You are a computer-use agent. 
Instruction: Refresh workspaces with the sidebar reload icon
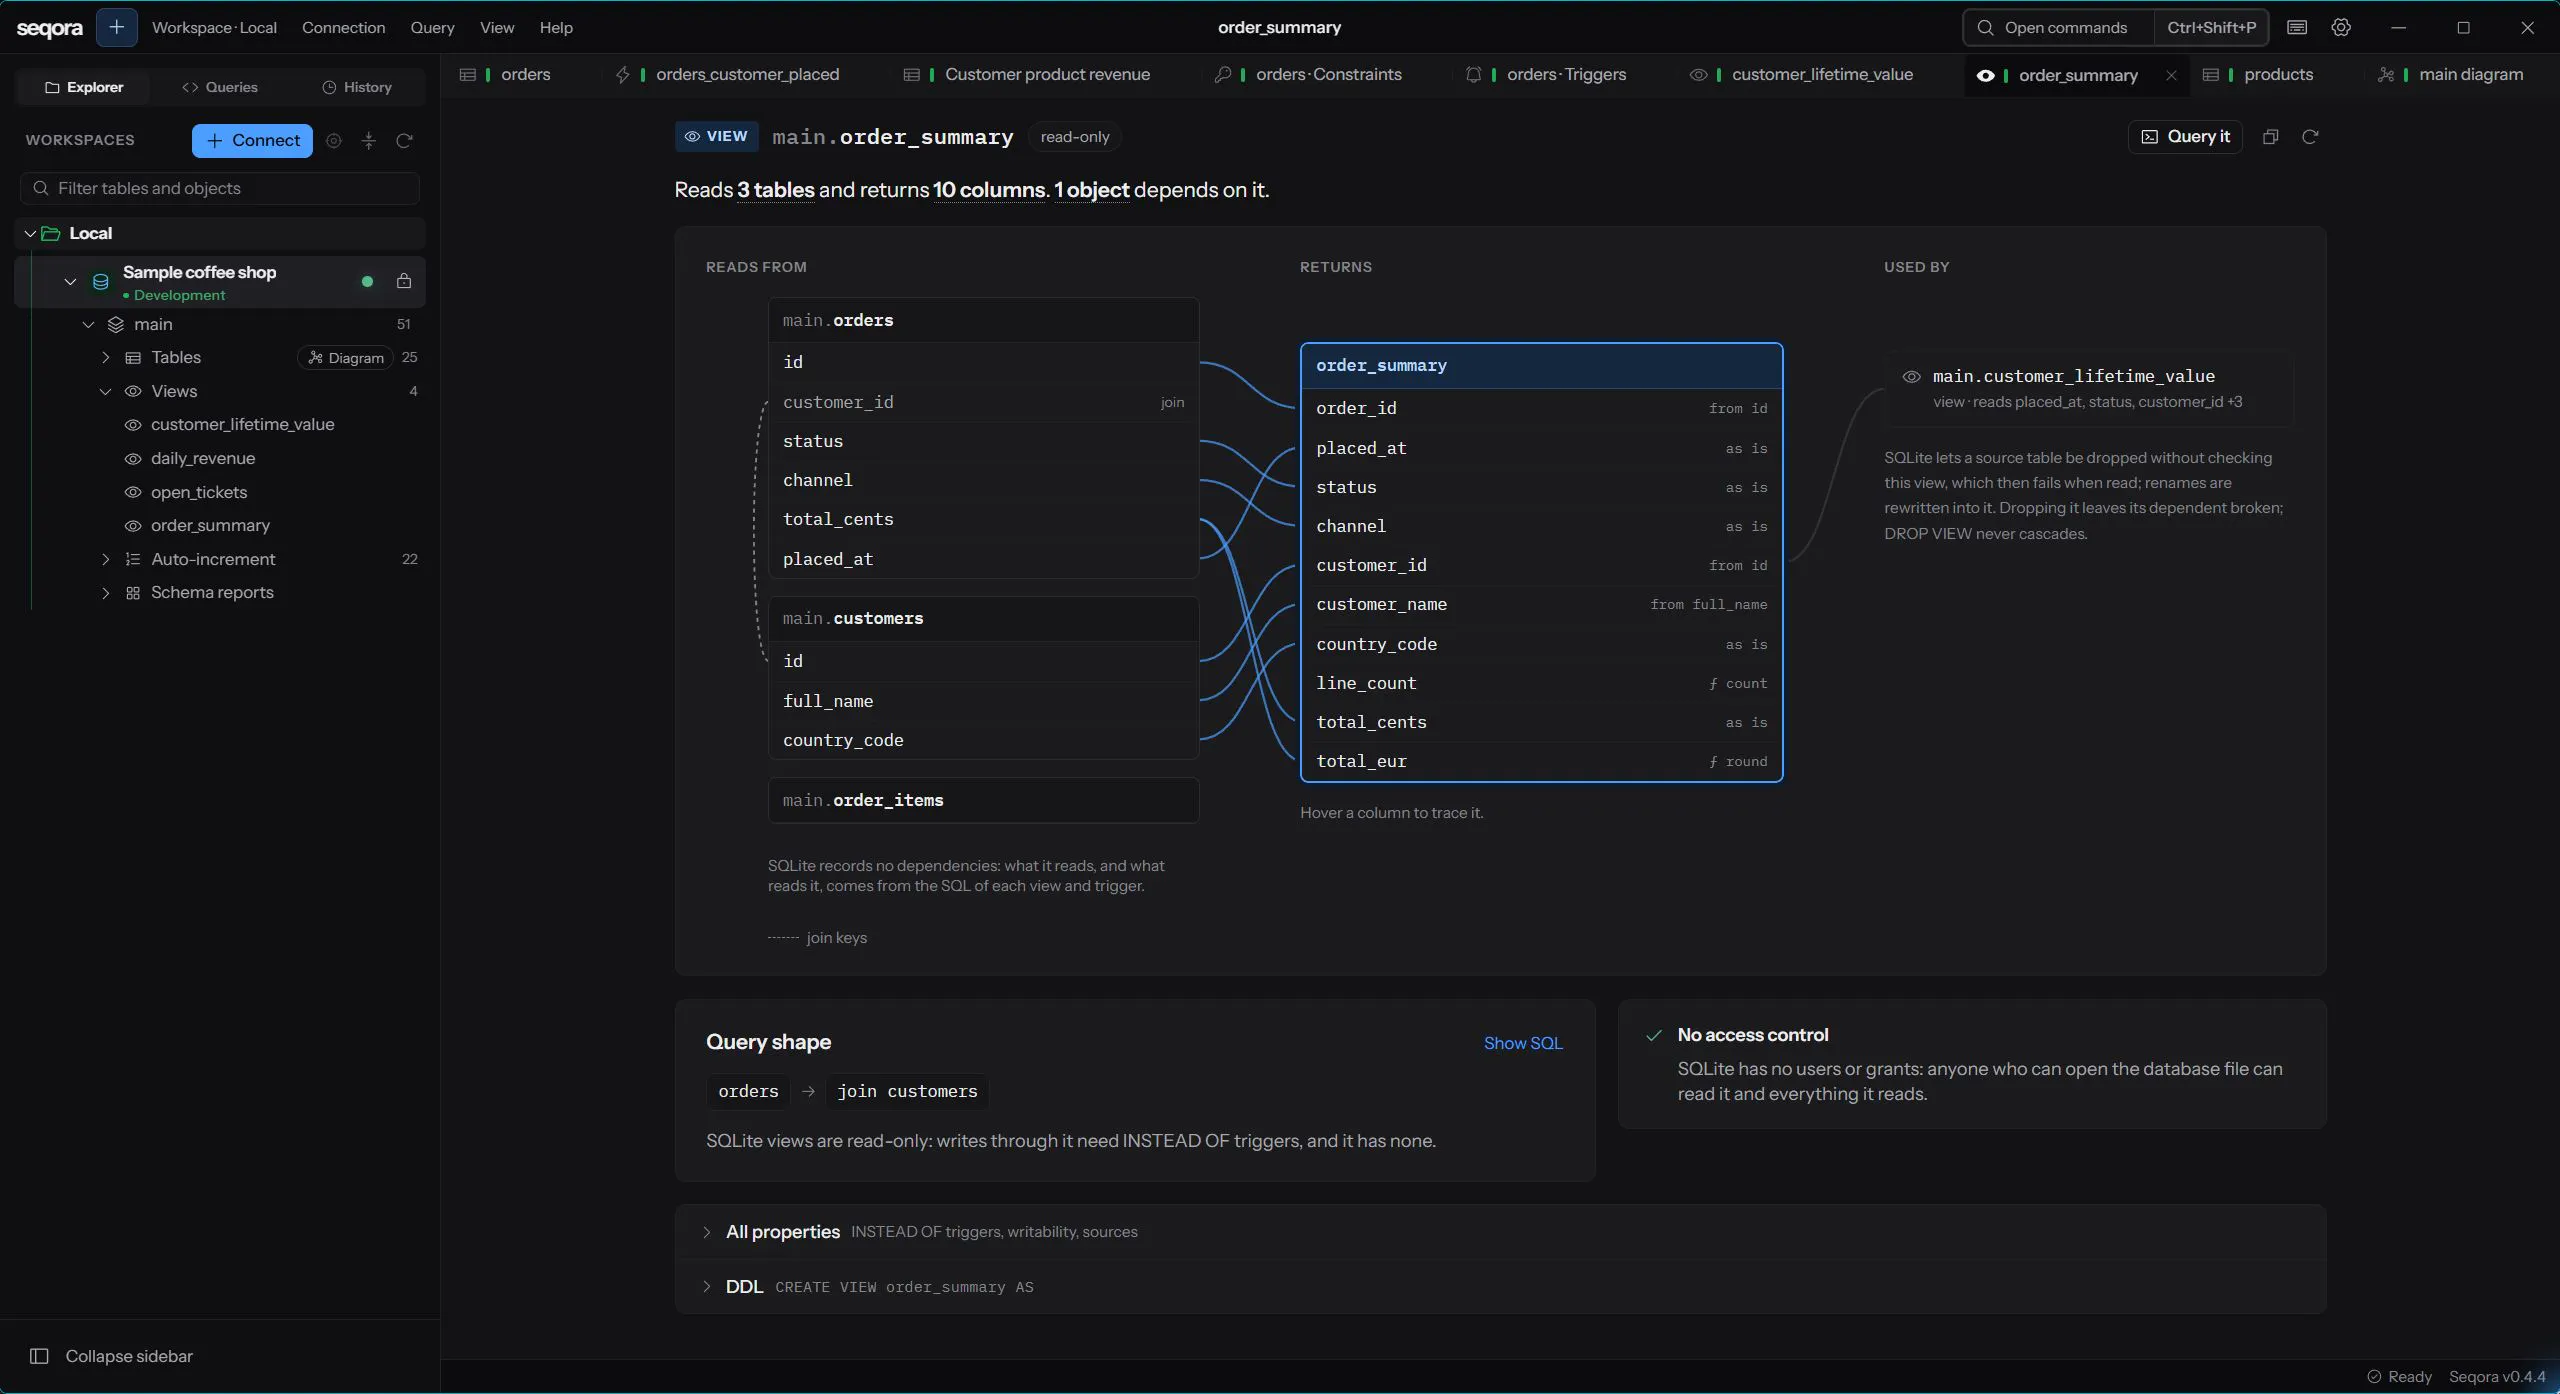tap(404, 141)
